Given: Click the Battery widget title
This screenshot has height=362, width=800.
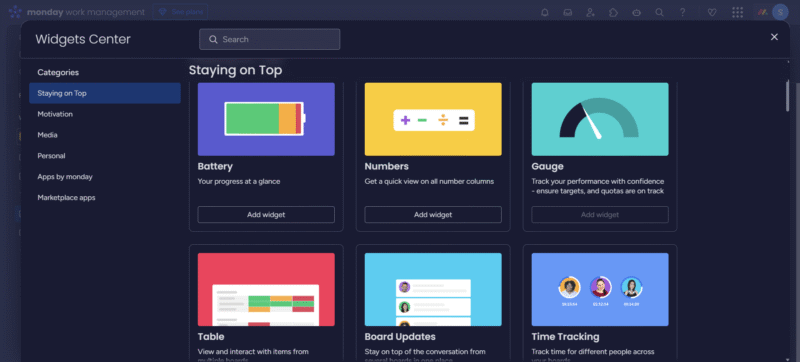Looking at the screenshot, I should [215, 166].
